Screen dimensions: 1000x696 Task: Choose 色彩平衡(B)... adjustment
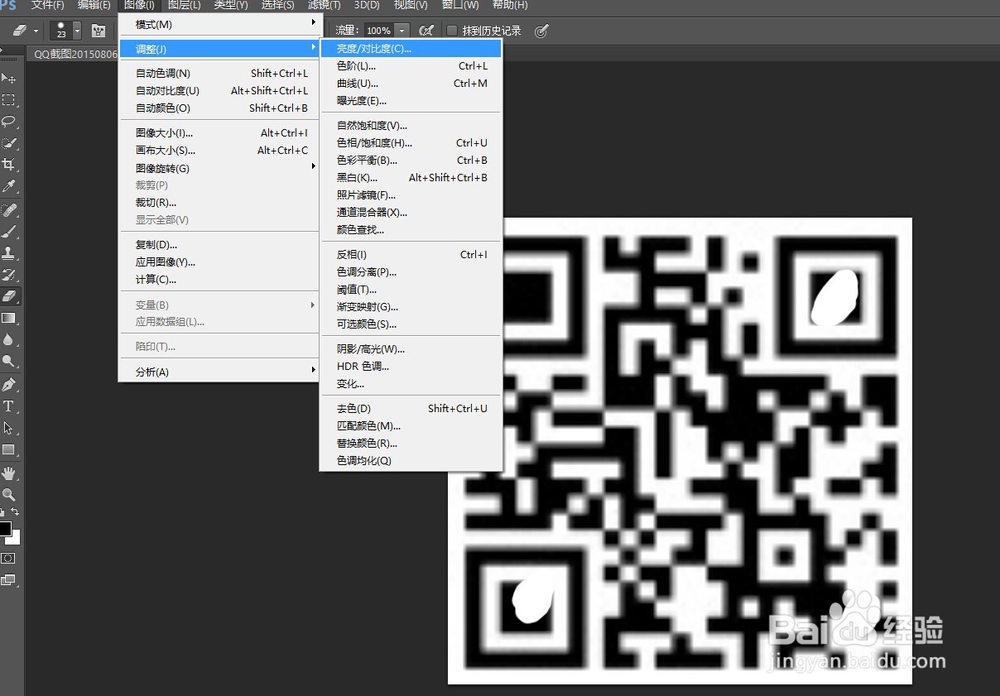click(x=411, y=160)
